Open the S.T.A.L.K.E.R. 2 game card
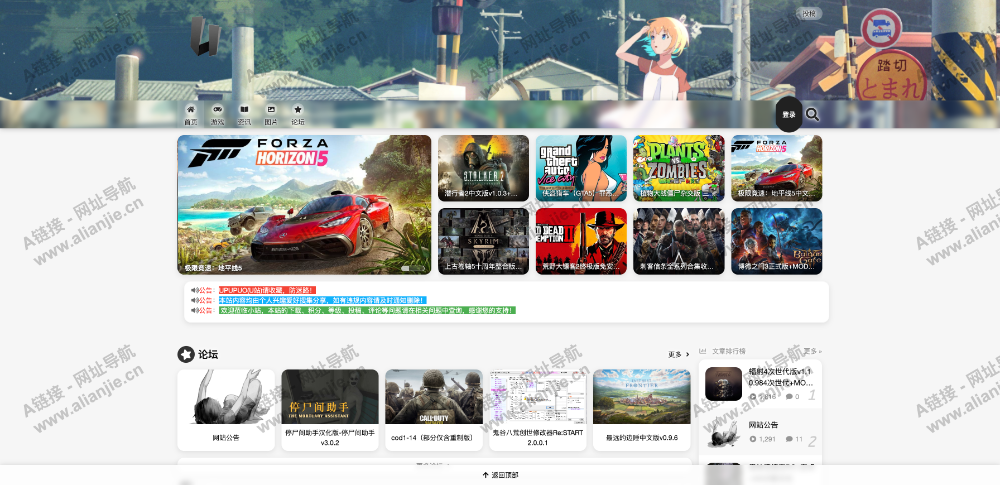The height and width of the screenshot is (485, 1000). click(483, 168)
